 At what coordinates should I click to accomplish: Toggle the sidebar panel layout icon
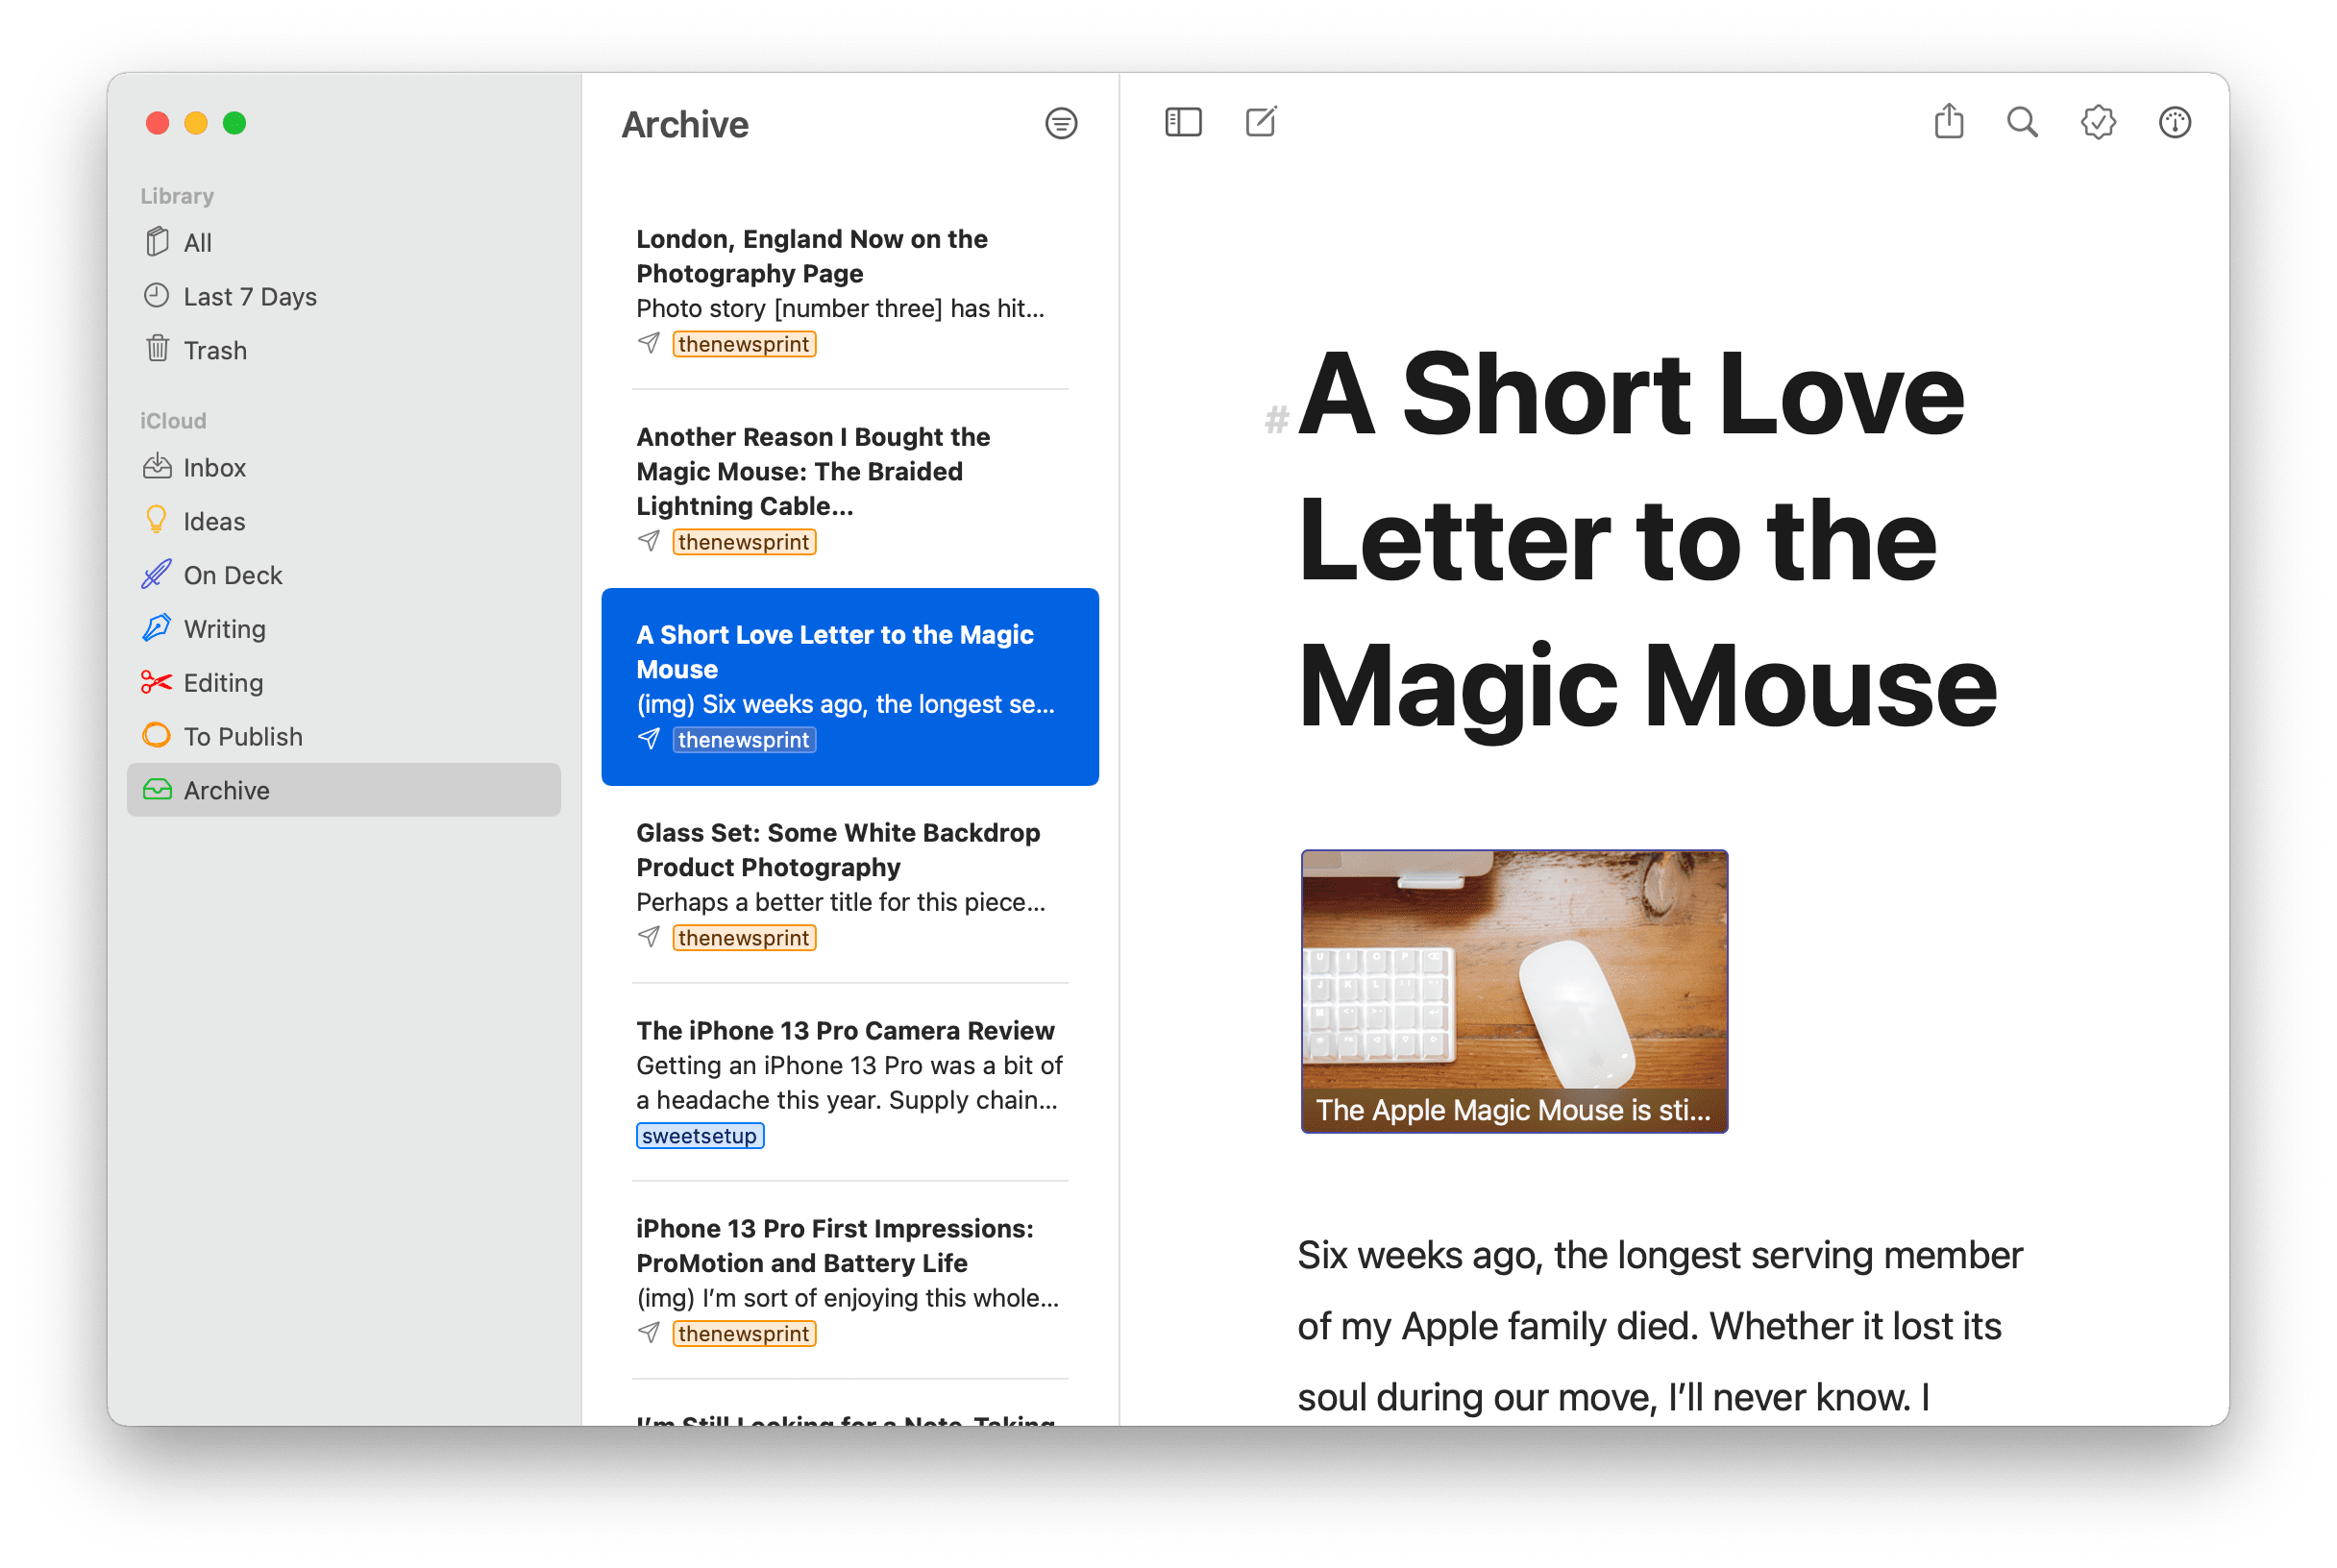[x=1183, y=123]
